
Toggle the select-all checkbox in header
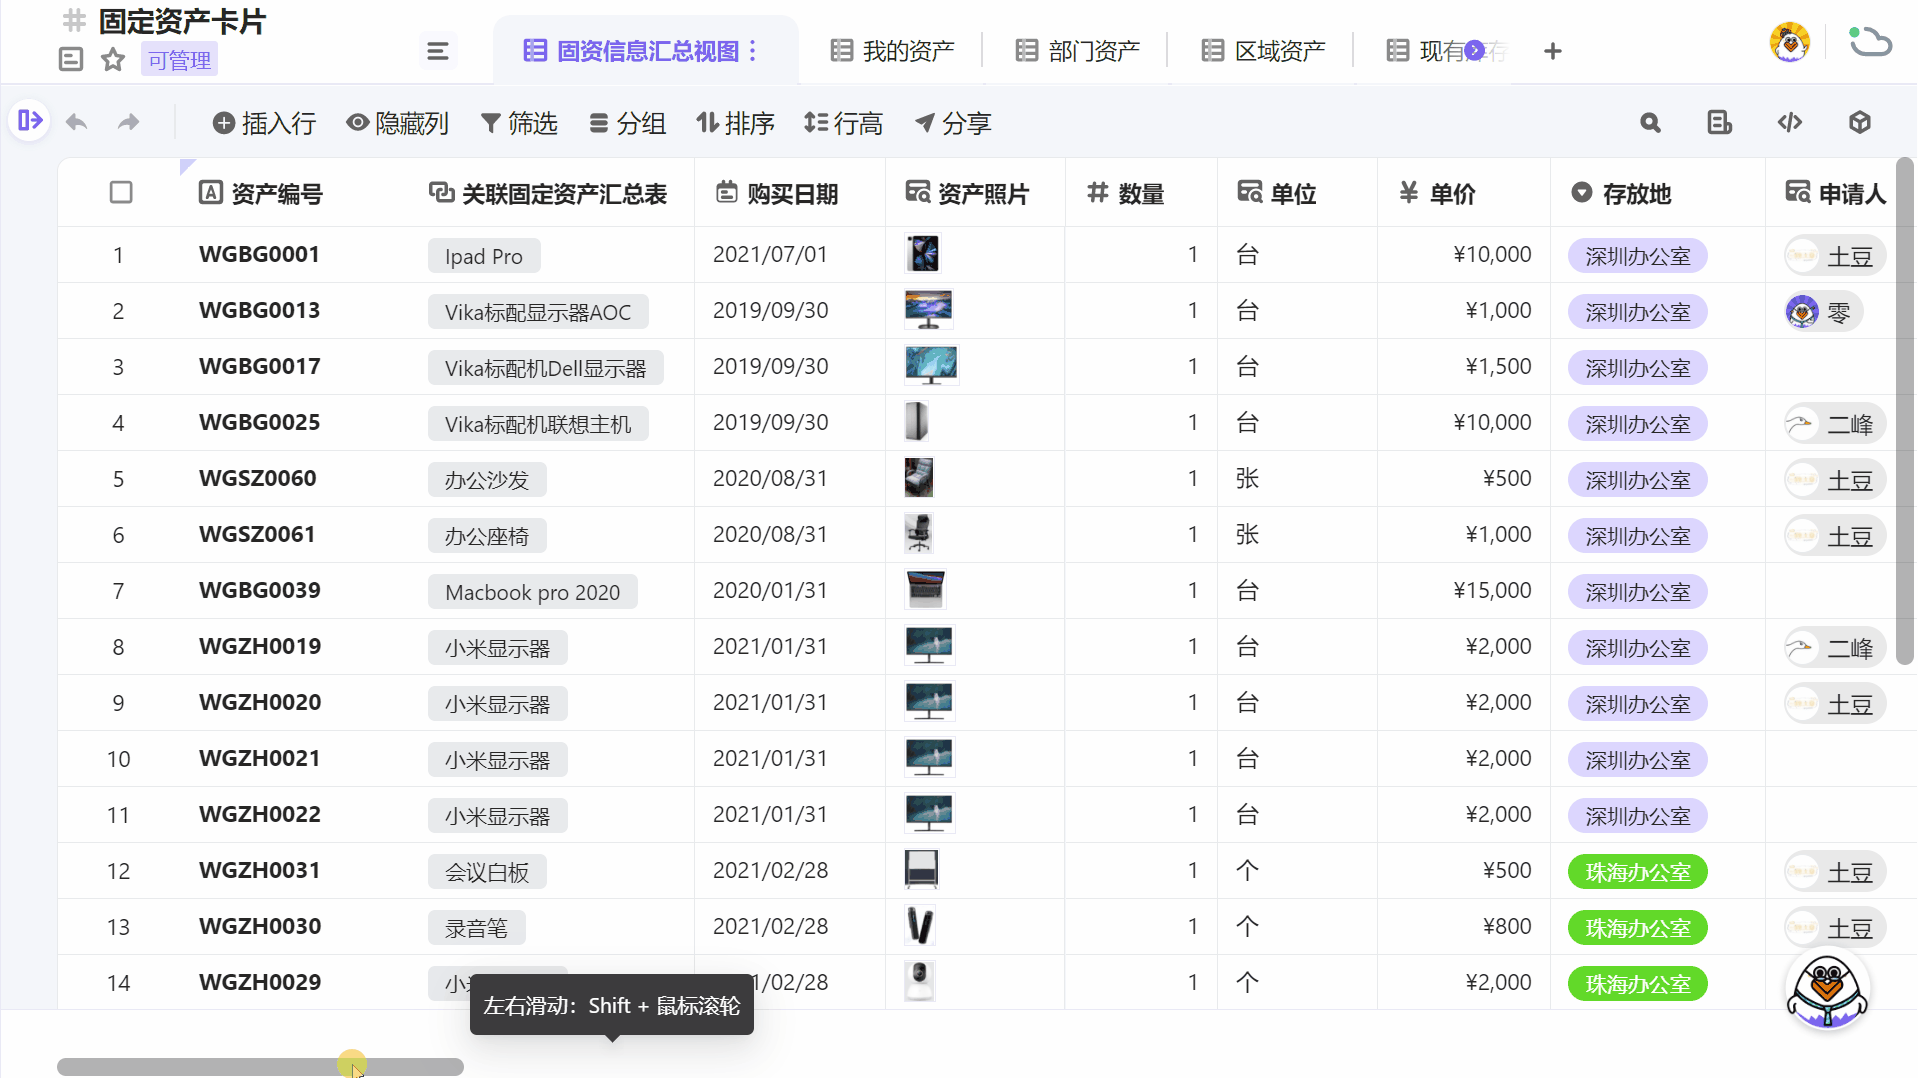[x=121, y=193]
